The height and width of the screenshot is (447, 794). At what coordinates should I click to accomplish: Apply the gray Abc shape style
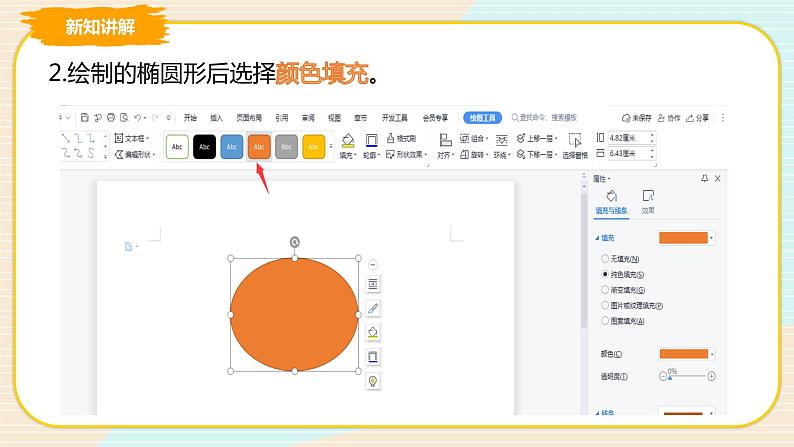click(x=287, y=147)
